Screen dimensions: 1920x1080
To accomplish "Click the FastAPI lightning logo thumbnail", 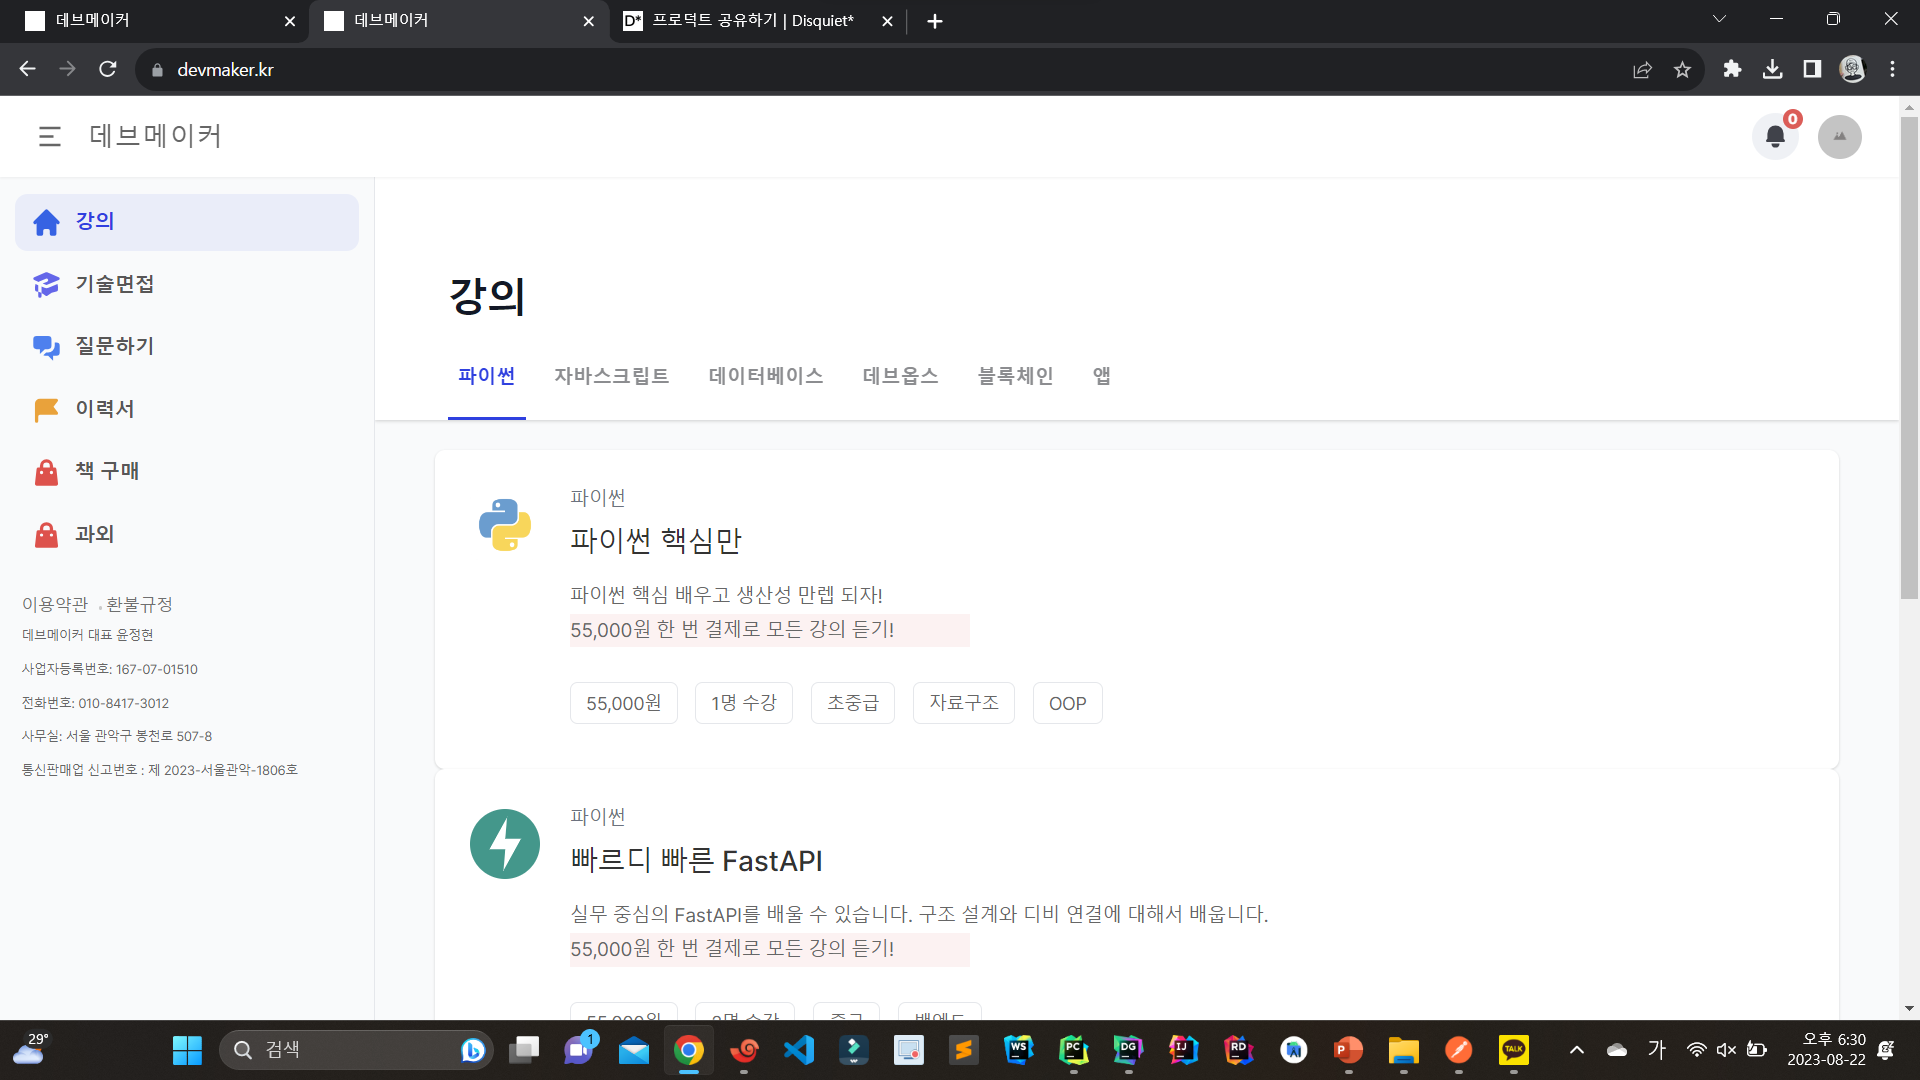I will coord(505,844).
